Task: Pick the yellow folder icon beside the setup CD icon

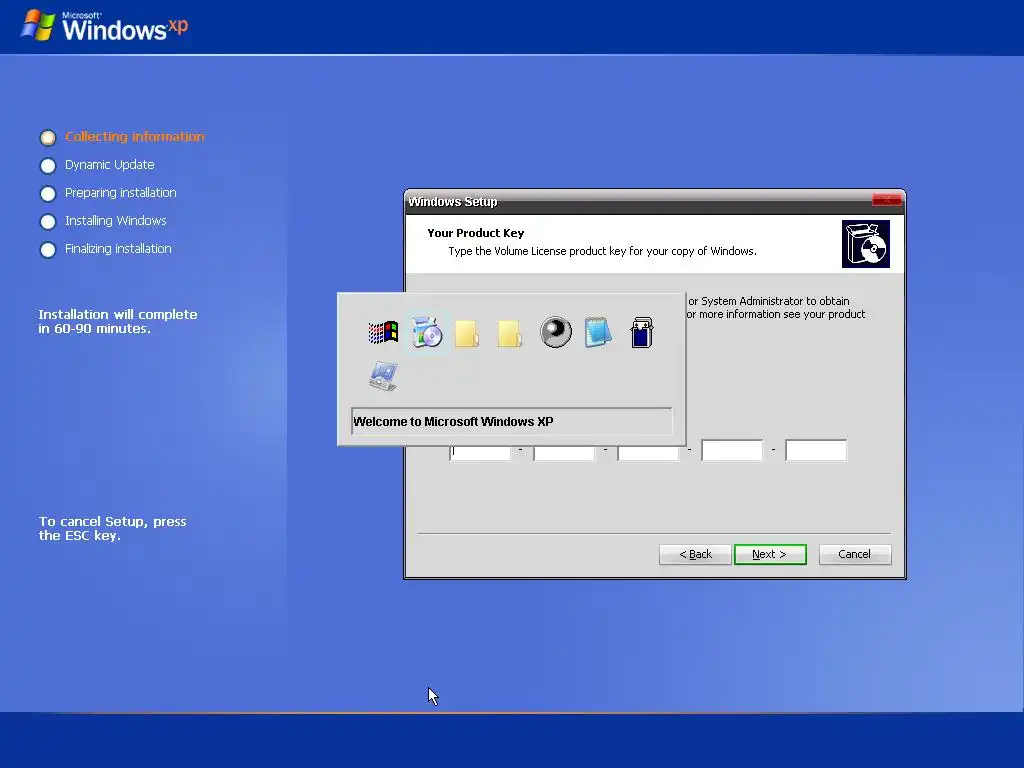Action: [x=468, y=333]
